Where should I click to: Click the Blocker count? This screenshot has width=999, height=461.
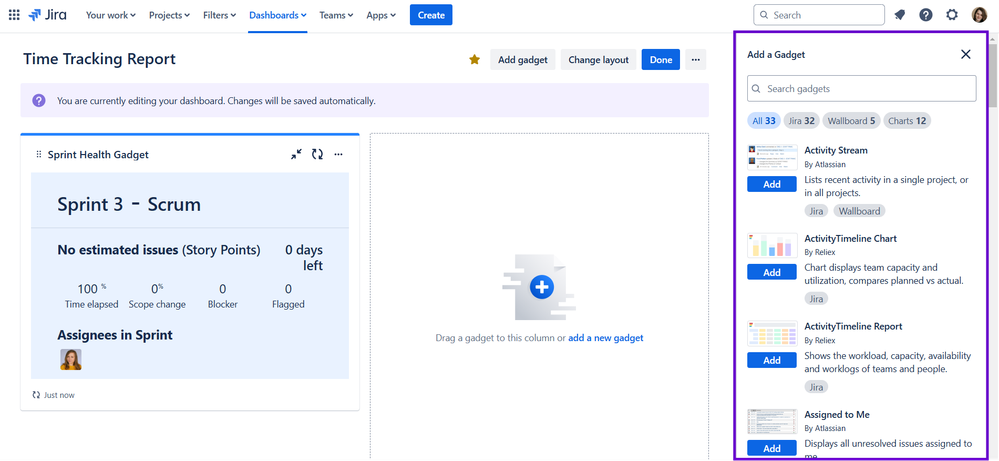222,289
